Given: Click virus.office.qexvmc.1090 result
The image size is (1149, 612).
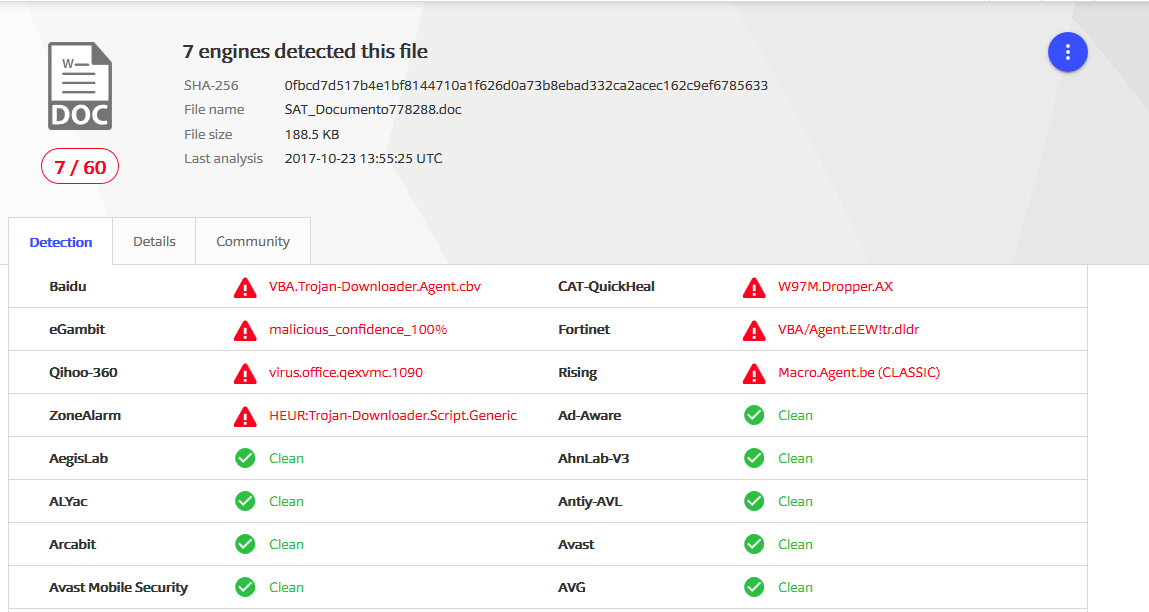Looking at the screenshot, I should (346, 372).
